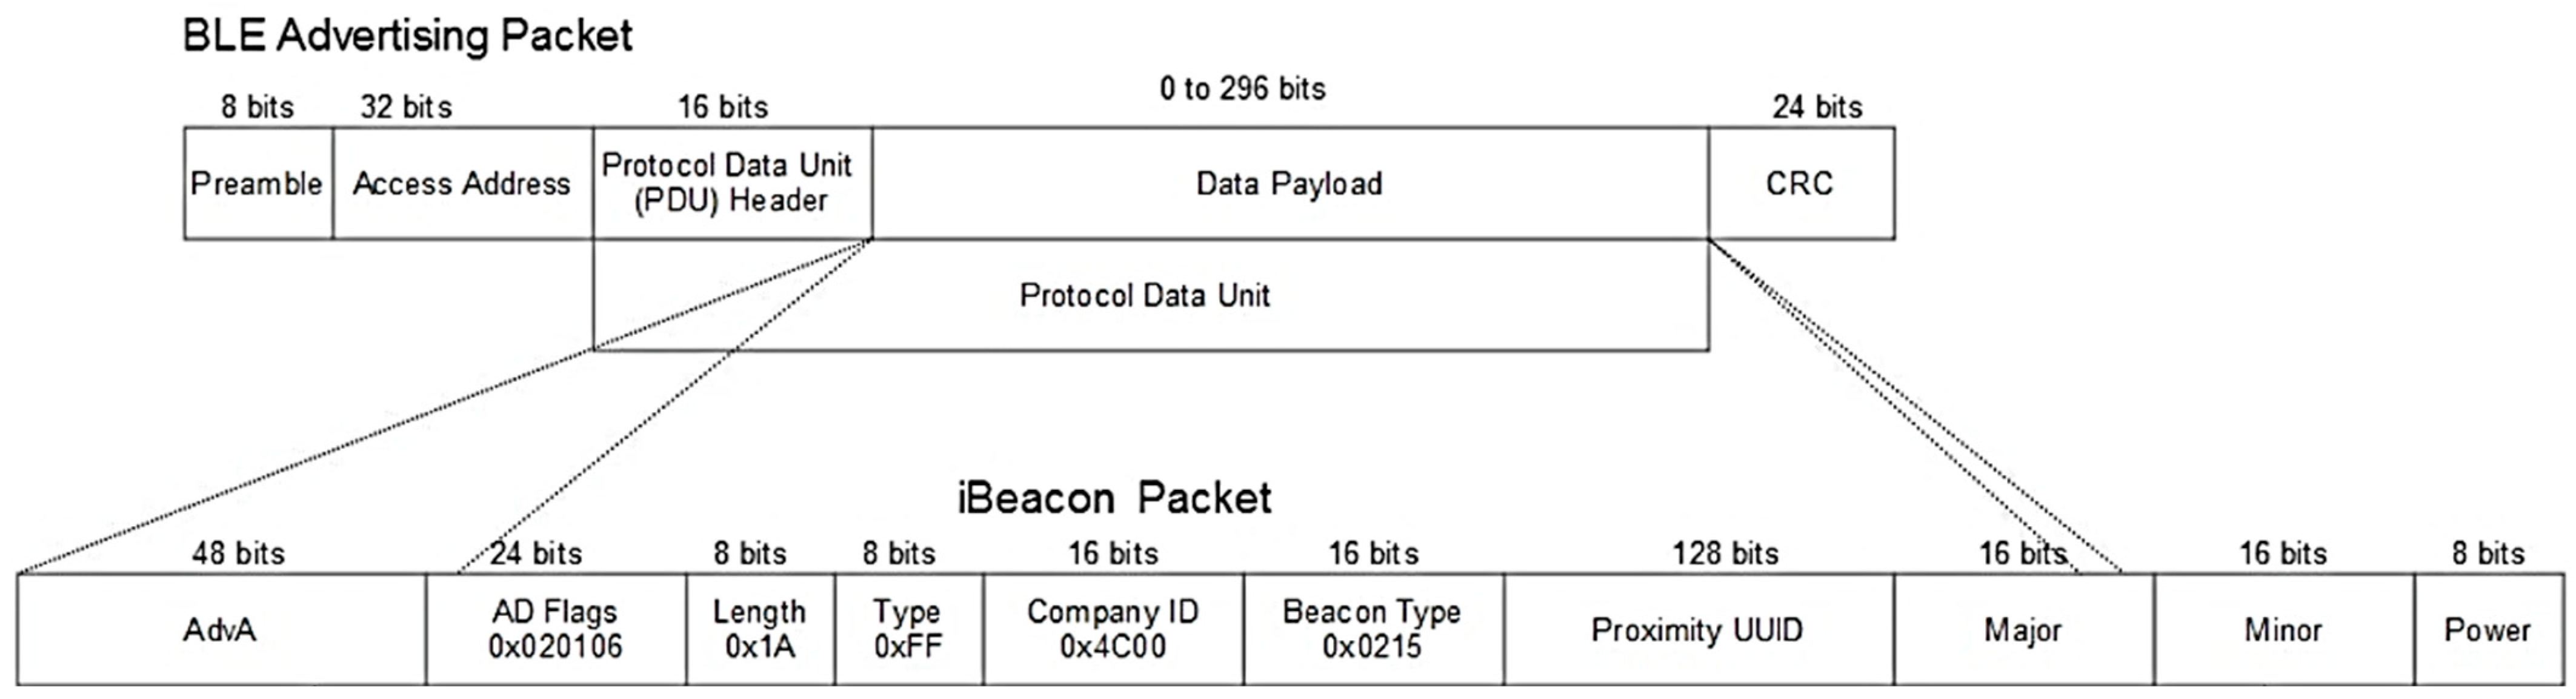Click the Company ID 0x4C00 field
The height and width of the screenshot is (699, 2576).
[1113, 629]
